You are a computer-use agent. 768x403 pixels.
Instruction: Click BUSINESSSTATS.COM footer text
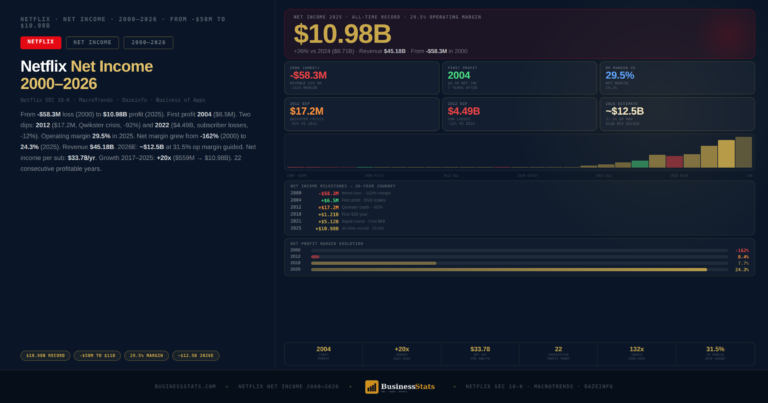click(185, 386)
